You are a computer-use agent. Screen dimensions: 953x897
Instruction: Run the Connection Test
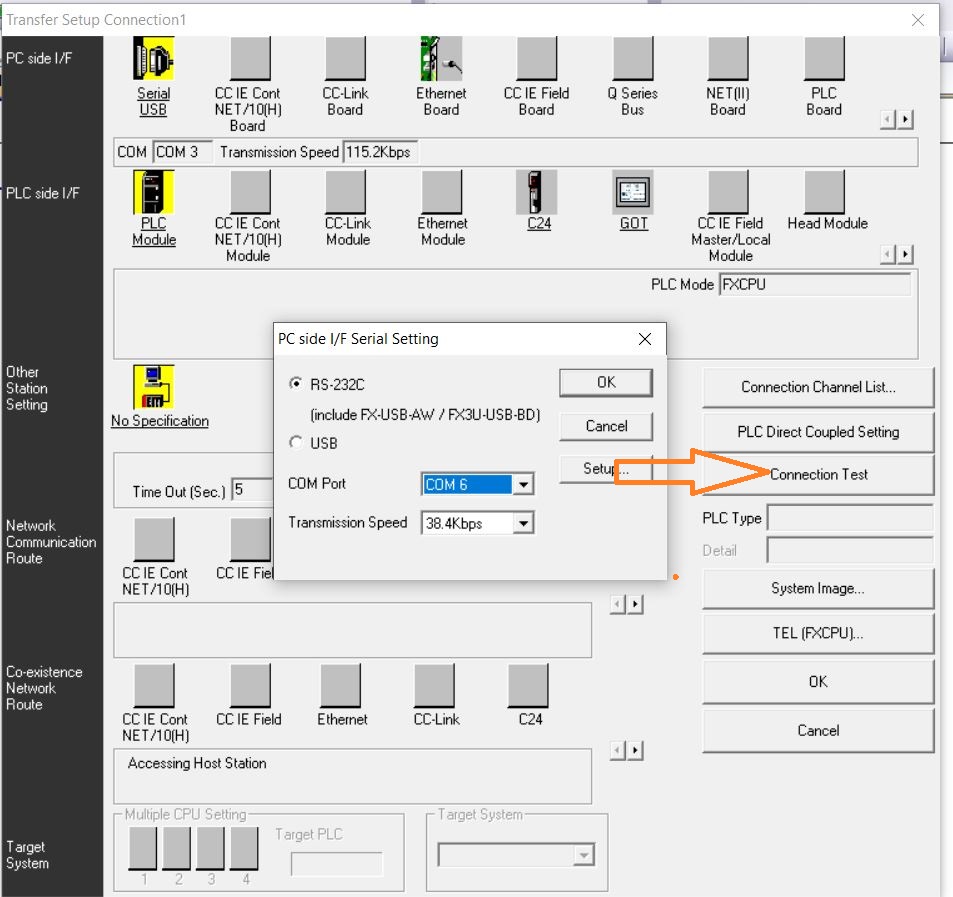818,475
